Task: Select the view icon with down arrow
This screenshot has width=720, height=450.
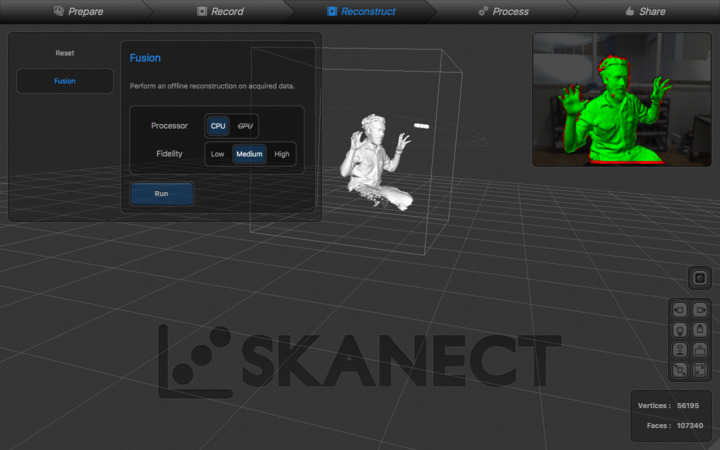Action: pyautogui.click(x=680, y=330)
